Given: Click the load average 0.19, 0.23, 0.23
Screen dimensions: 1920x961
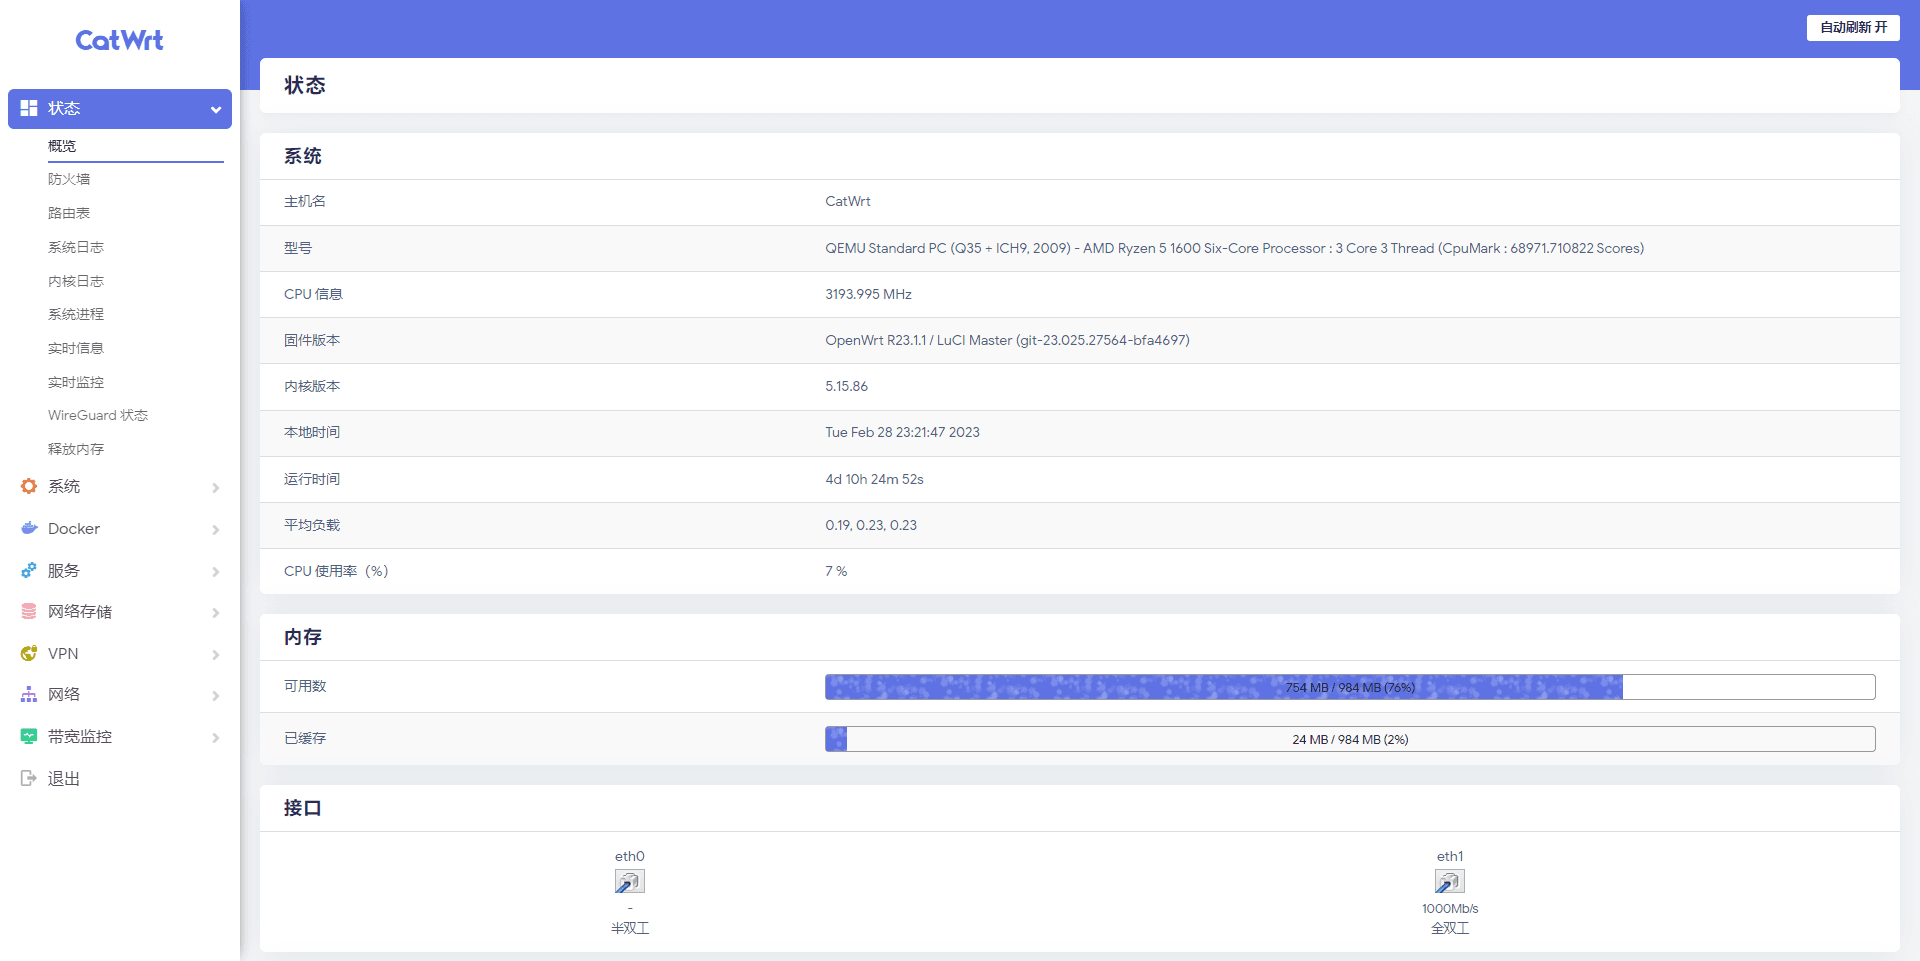Looking at the screenshot, I should (871, 525).
